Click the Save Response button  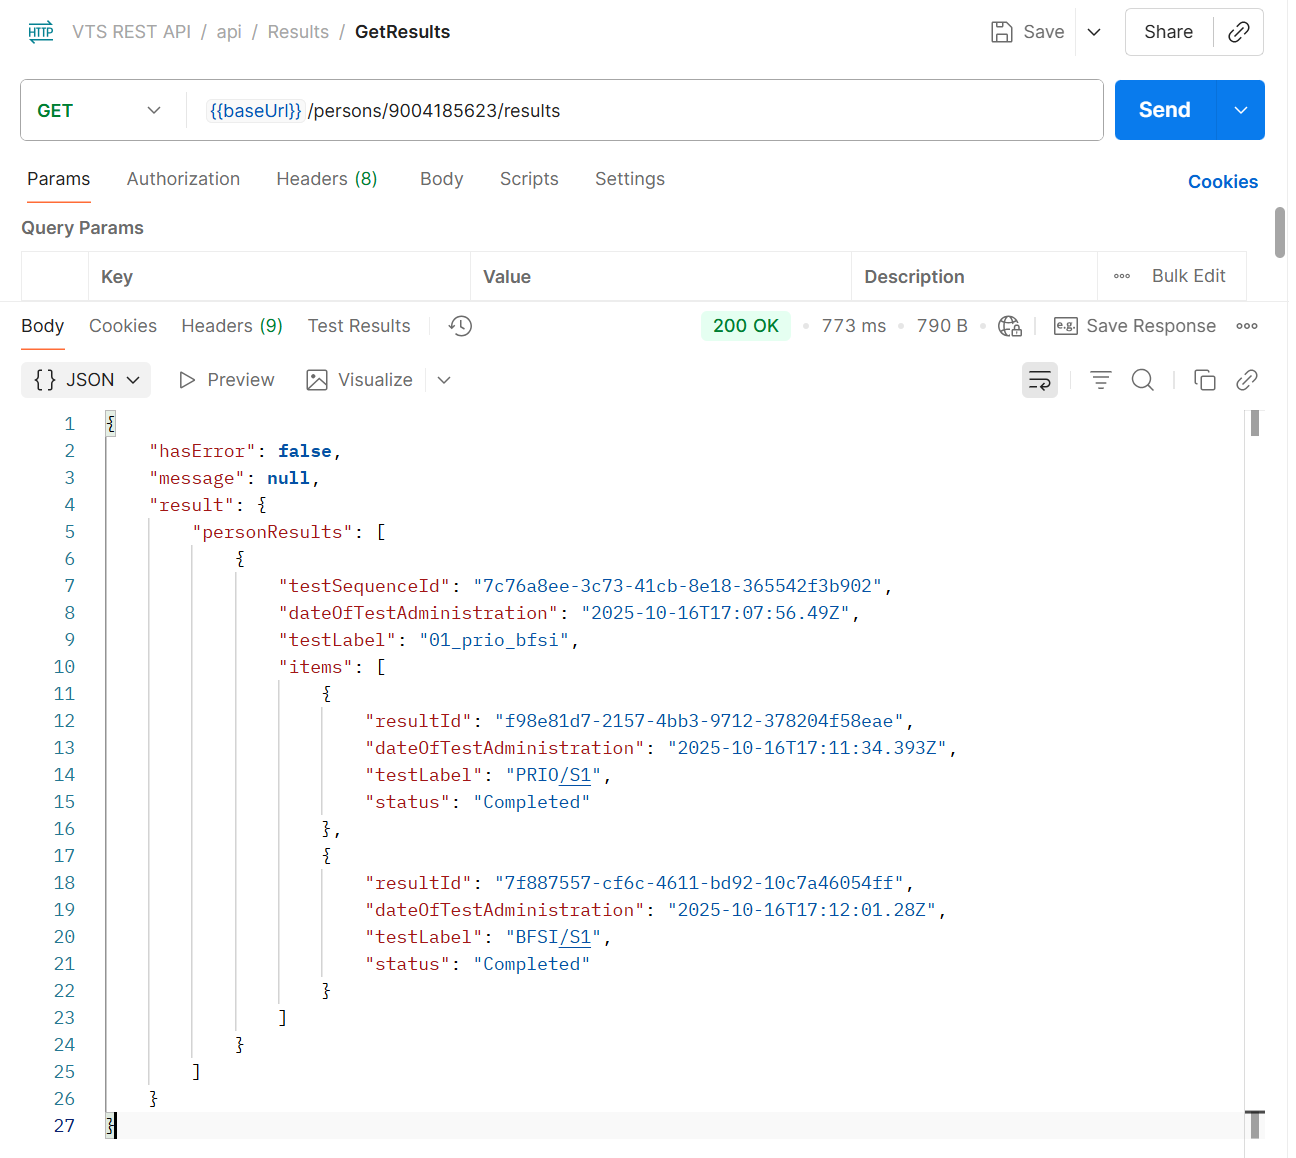click(1135, 326)
